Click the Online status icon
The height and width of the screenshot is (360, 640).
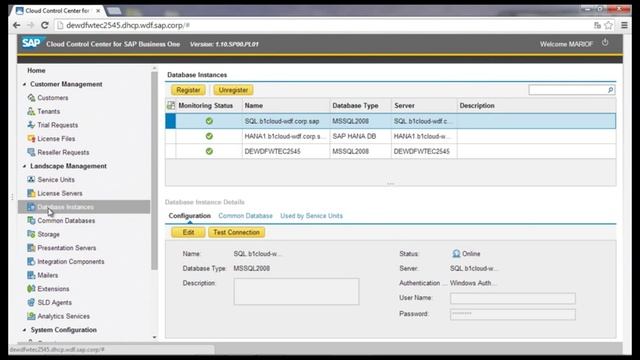point(456,253)
